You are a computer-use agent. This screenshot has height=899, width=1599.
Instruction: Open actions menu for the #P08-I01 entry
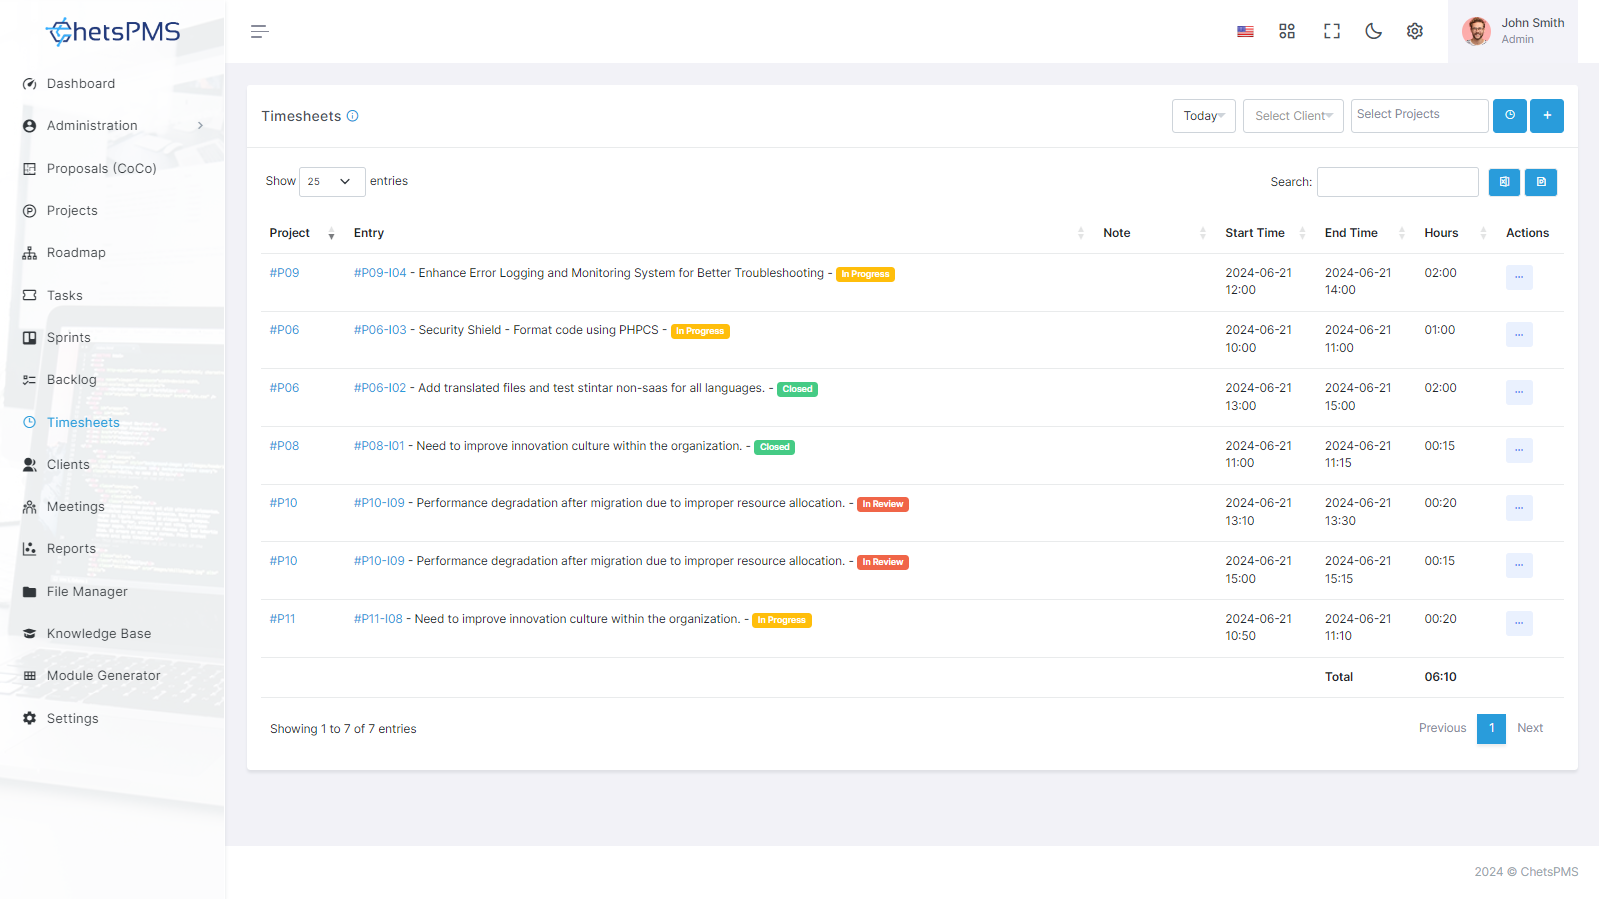coord(1519,450)
